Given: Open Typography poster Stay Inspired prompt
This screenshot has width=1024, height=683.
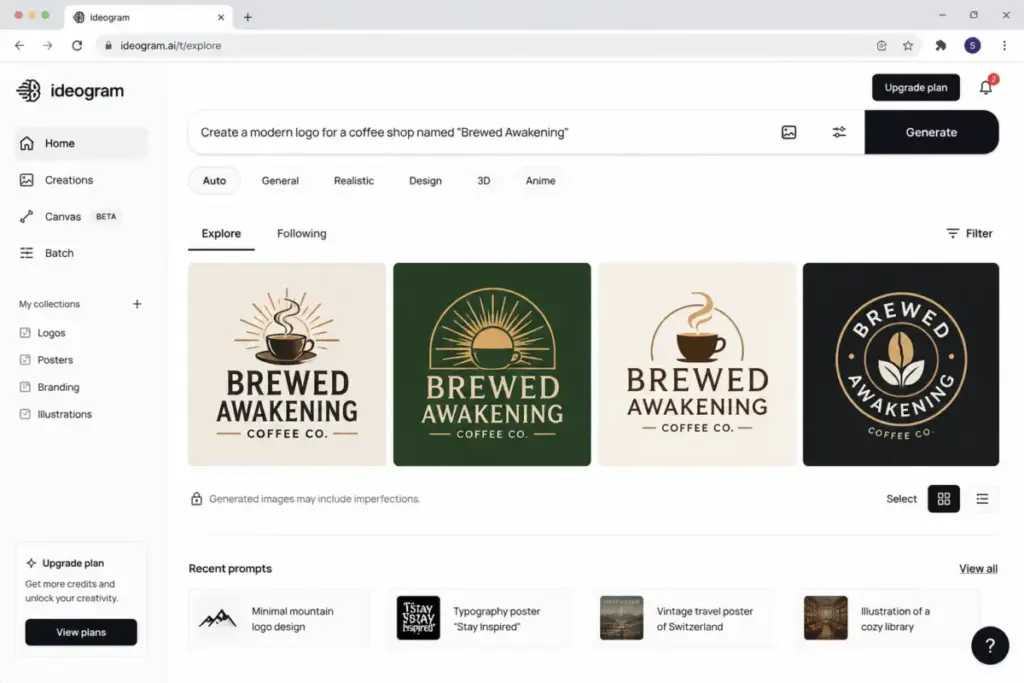Looking at the screenshot, I should [481, 618].
